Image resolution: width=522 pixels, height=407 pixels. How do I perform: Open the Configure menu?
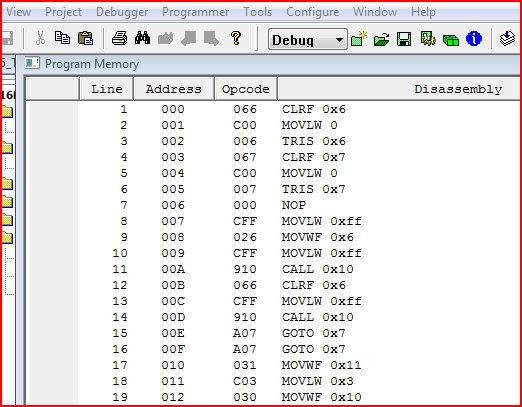(x=312, y=12)
